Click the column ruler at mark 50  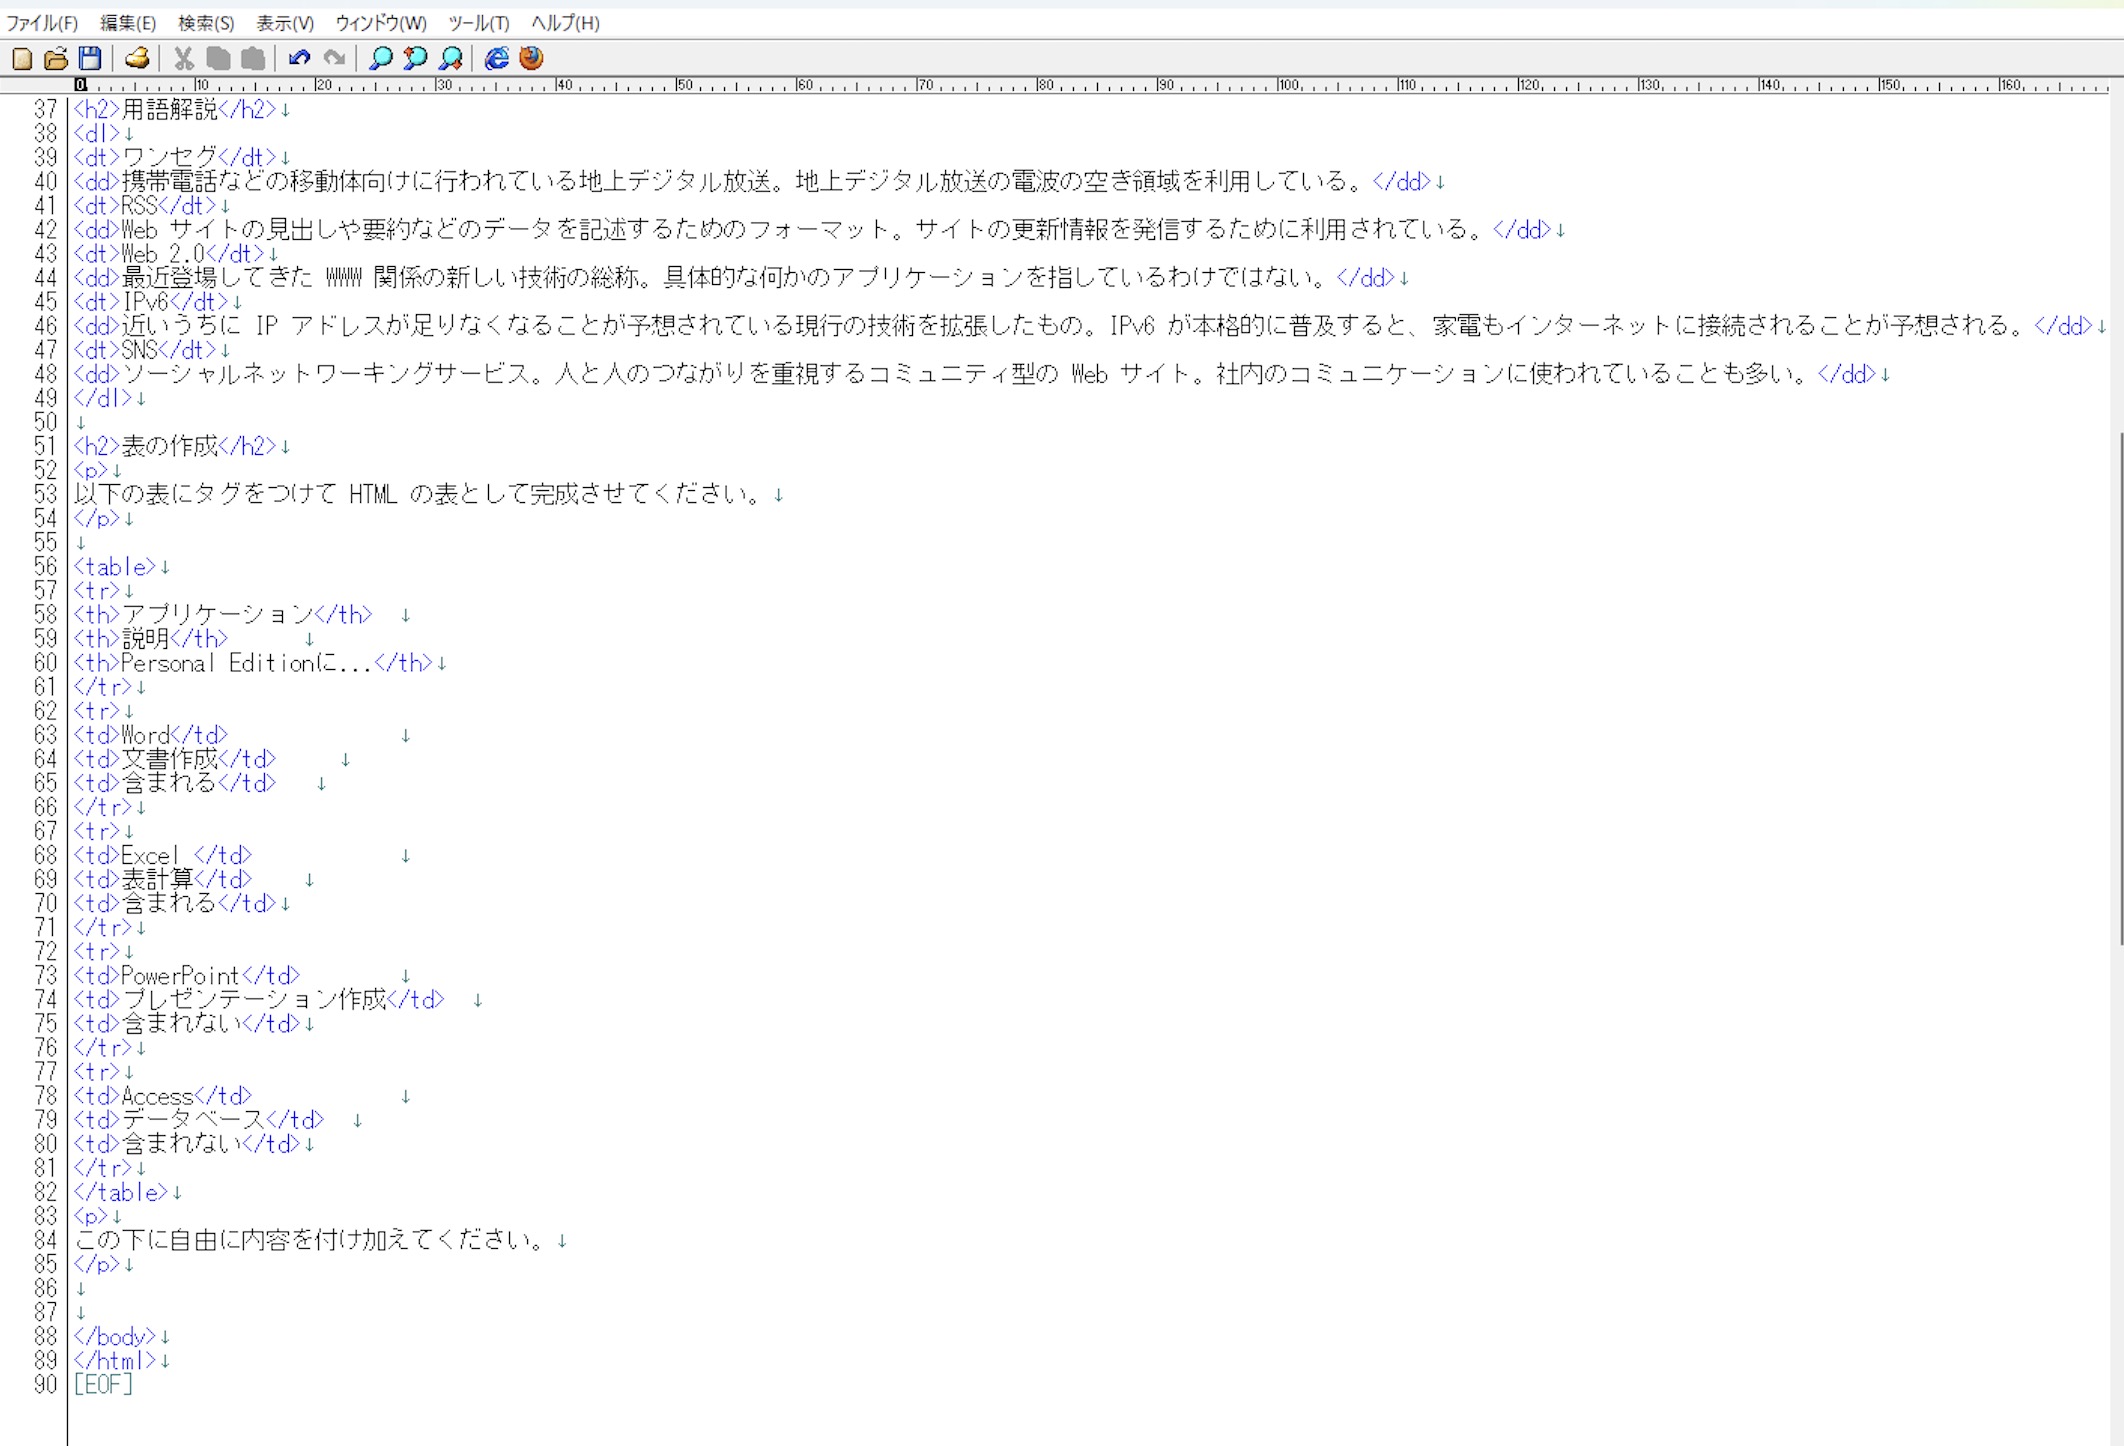[684, 86]
